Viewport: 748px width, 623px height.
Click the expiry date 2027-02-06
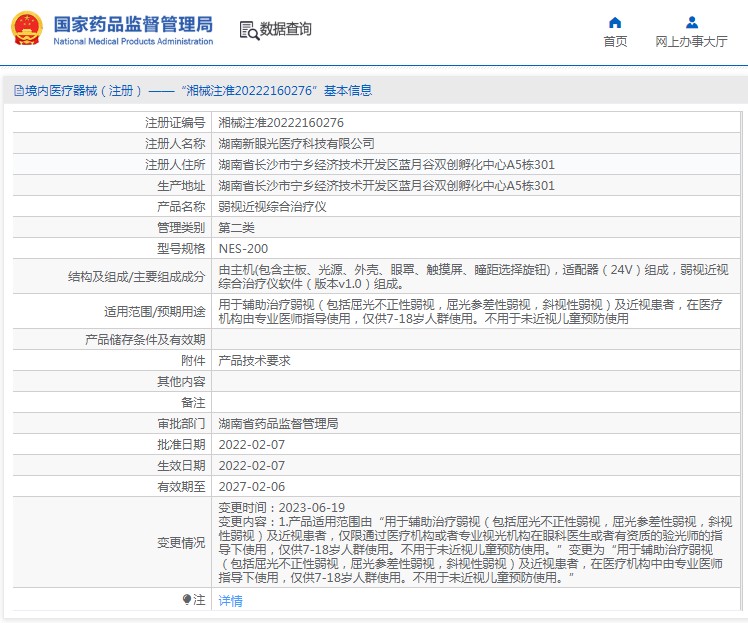(251, 487)
